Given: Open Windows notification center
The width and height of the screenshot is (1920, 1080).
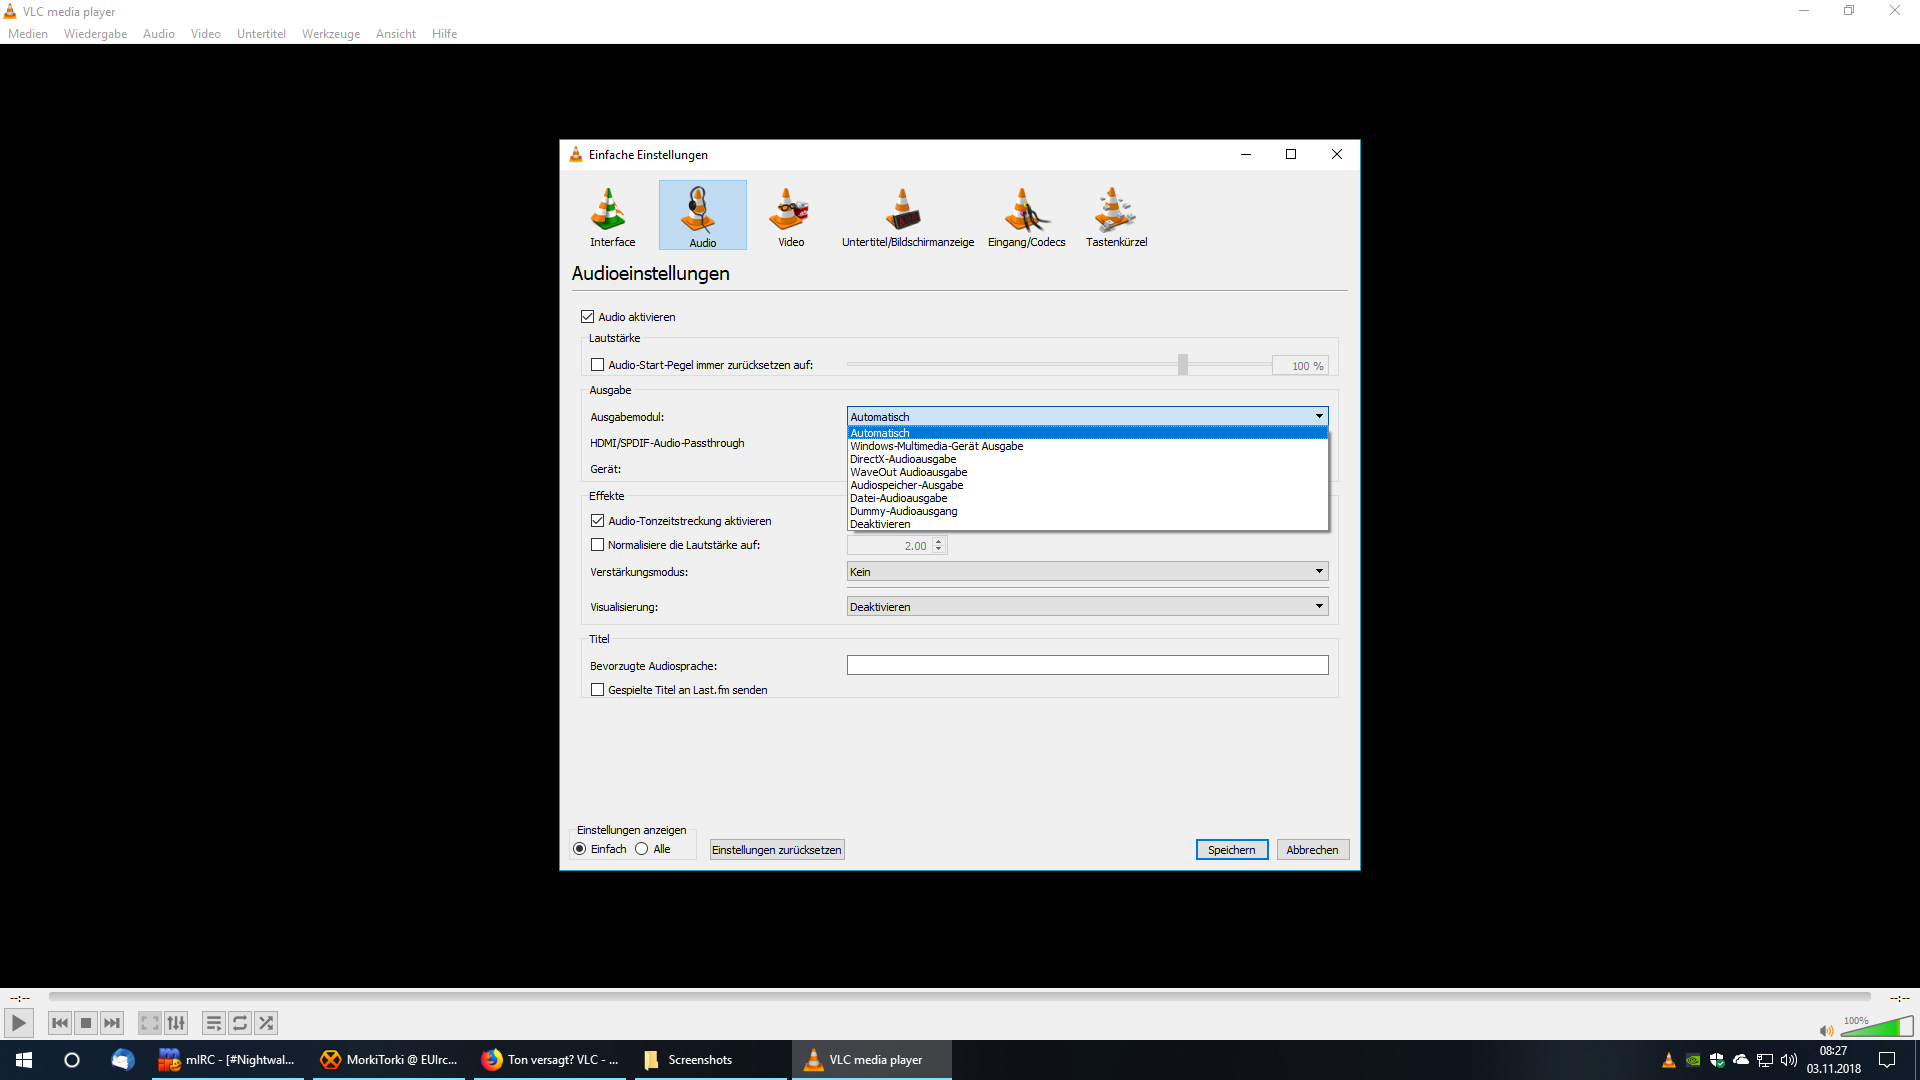Looking at the screenshot, I should point(1887,1060).
